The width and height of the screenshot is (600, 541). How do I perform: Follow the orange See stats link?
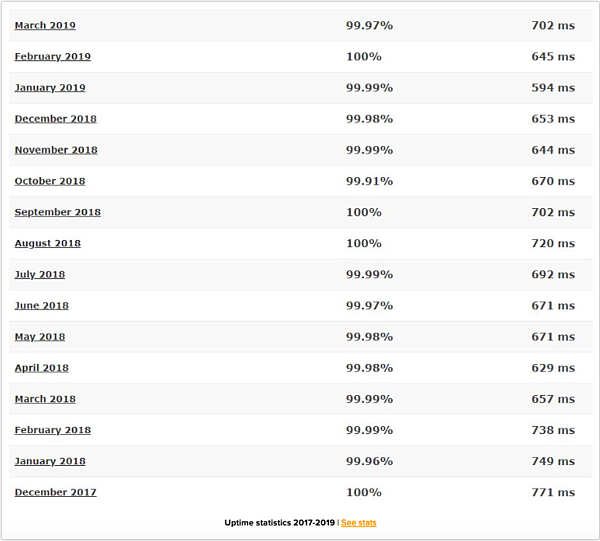(359, 523)
